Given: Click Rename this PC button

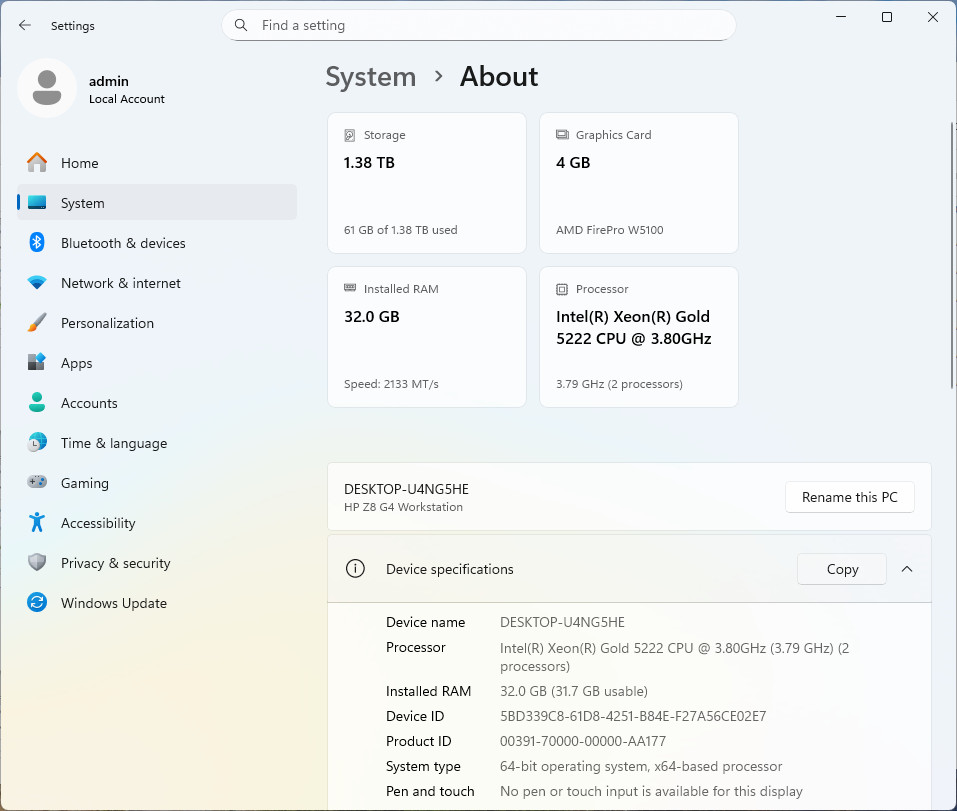Looking at the screenshot, I should point(850,497).
